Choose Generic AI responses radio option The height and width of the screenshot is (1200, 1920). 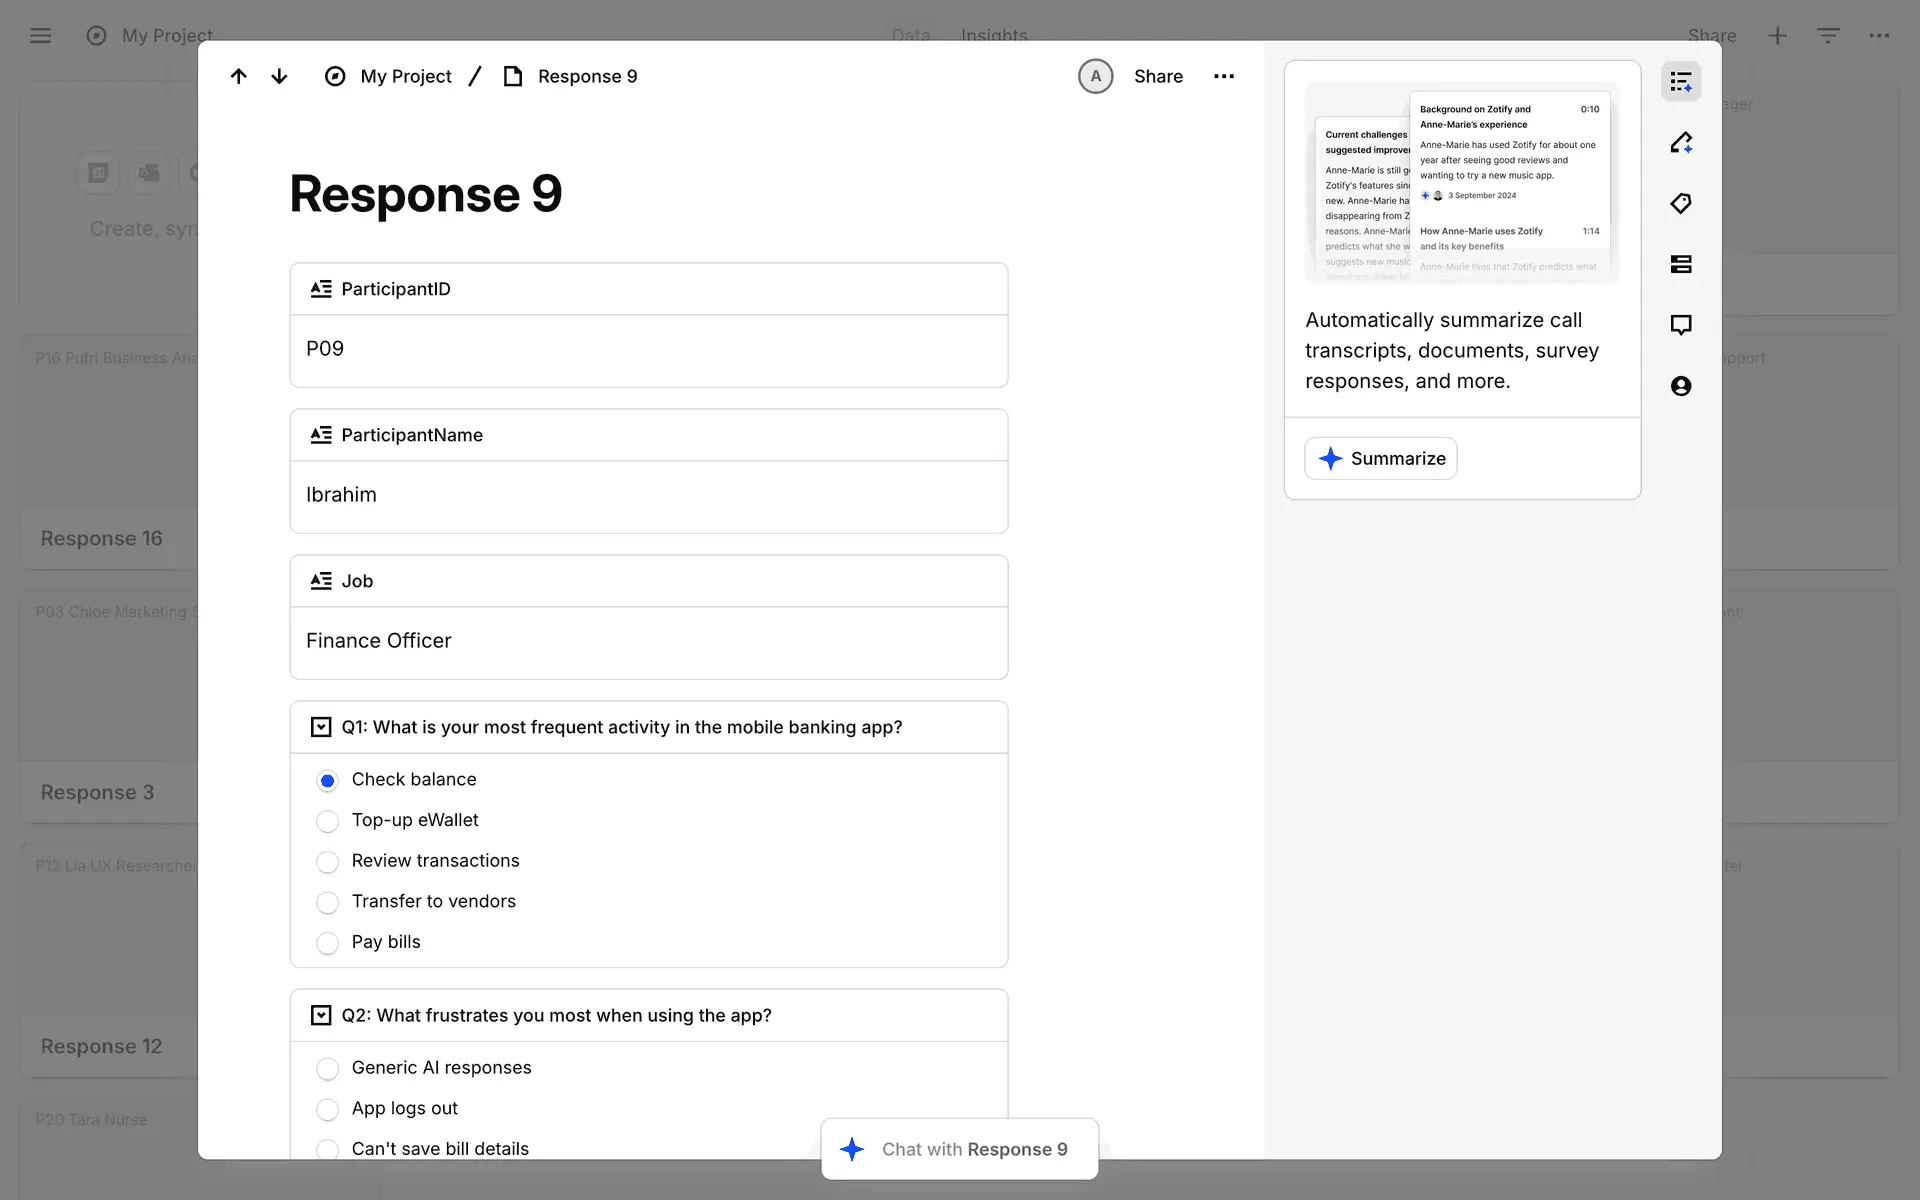[327, 1069]
